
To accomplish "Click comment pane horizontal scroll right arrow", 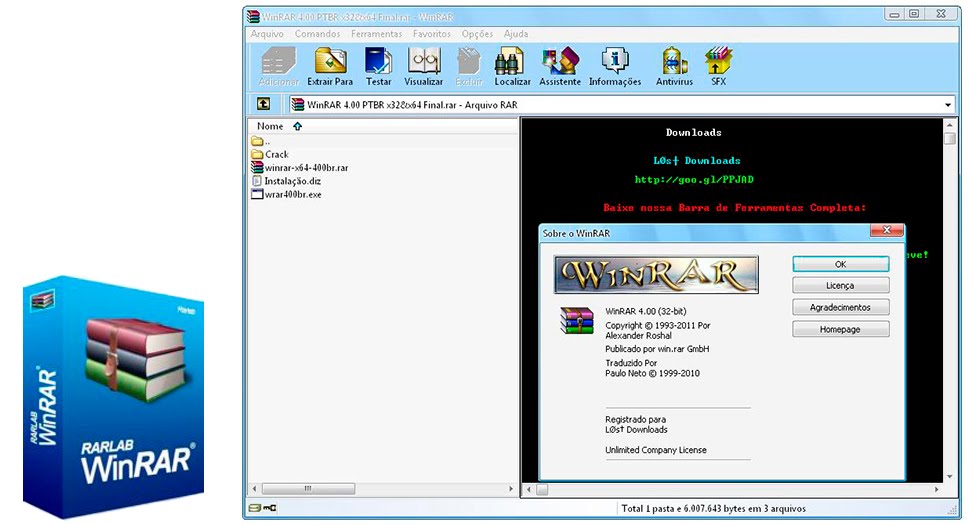I will pos(937,489).
